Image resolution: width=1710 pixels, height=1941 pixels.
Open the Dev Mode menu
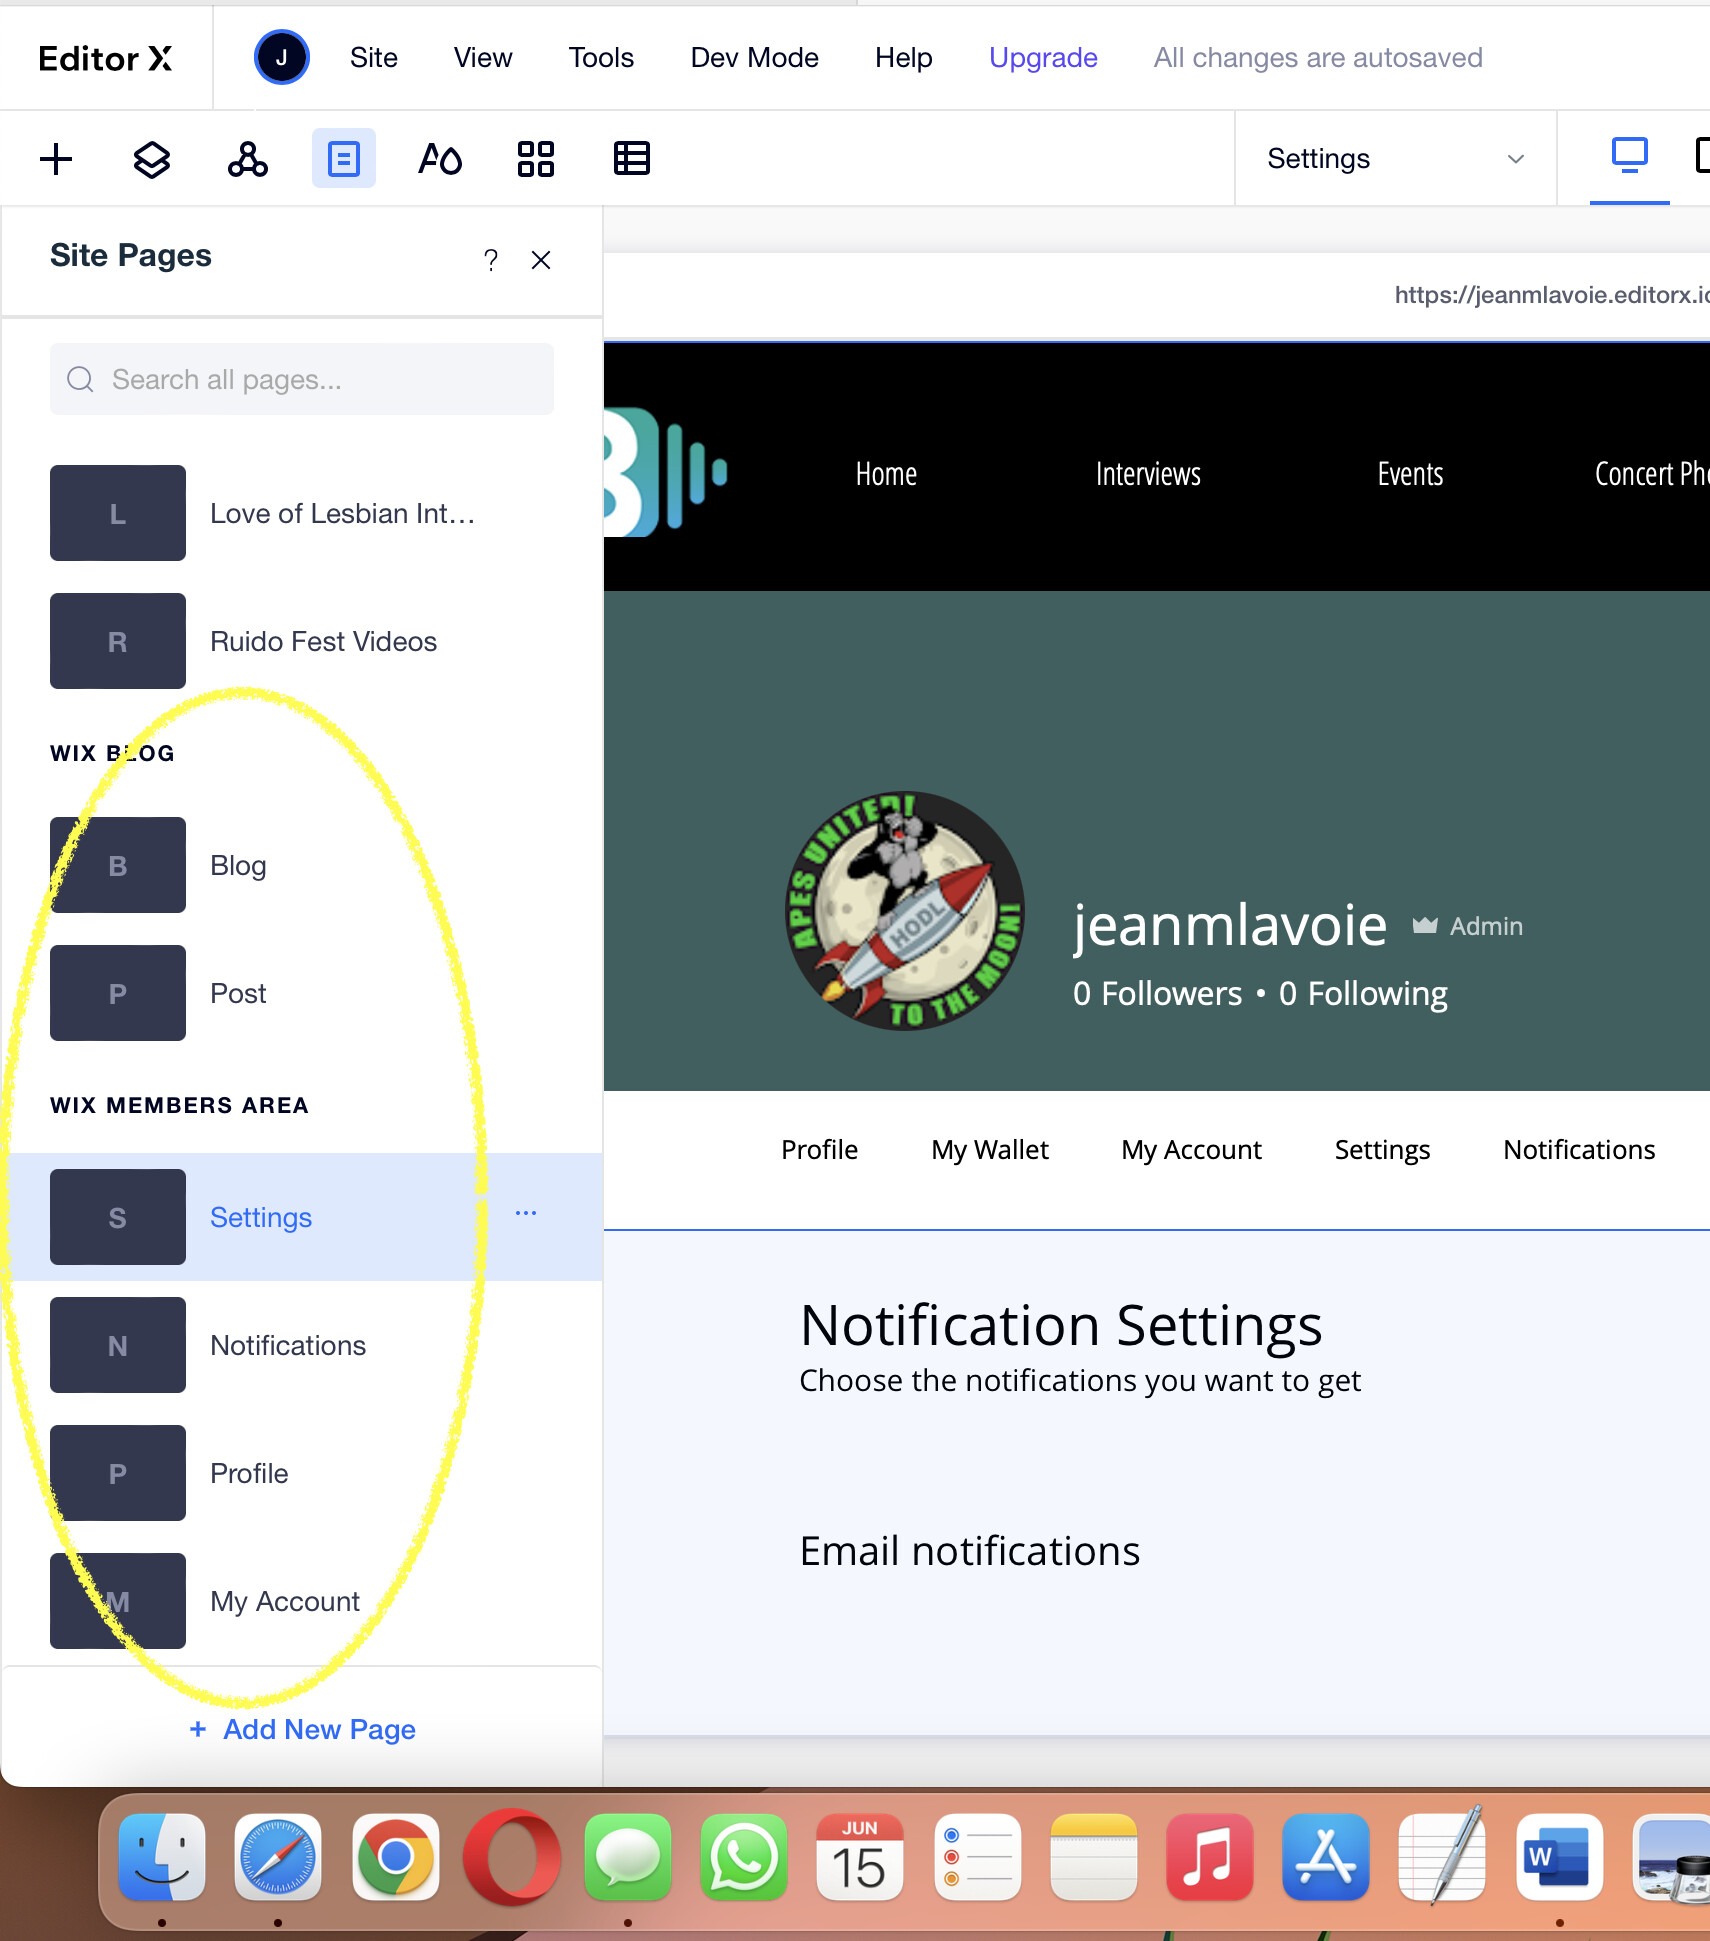[755, 58]
